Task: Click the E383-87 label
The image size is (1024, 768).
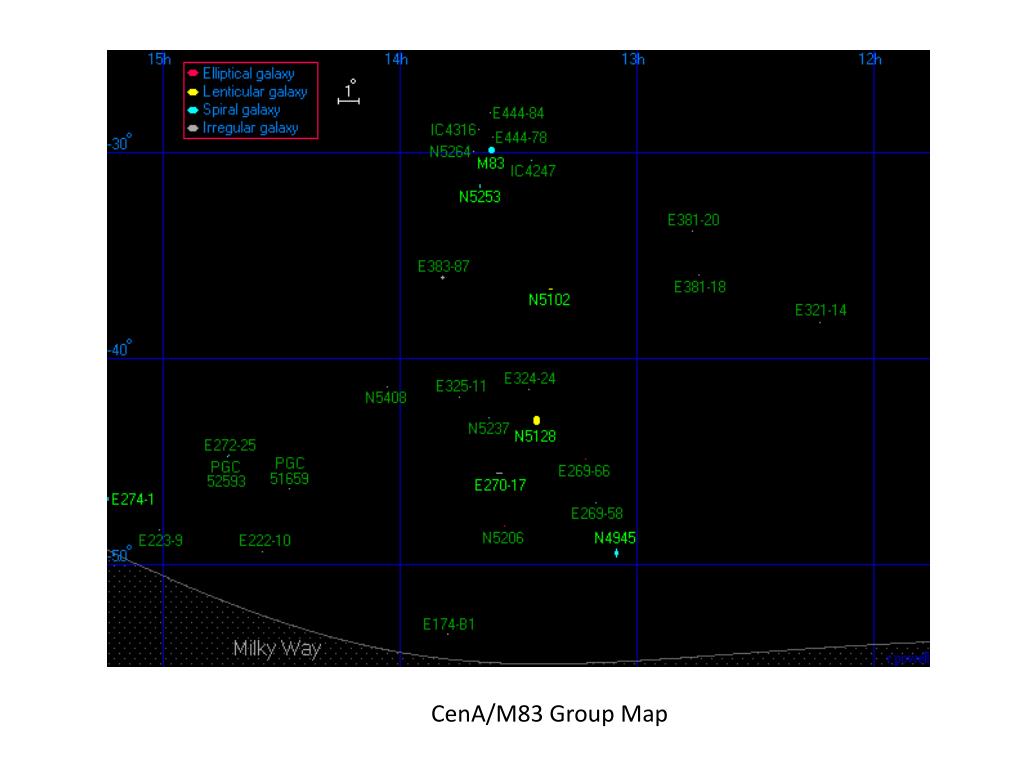Action: pos(443,266)
